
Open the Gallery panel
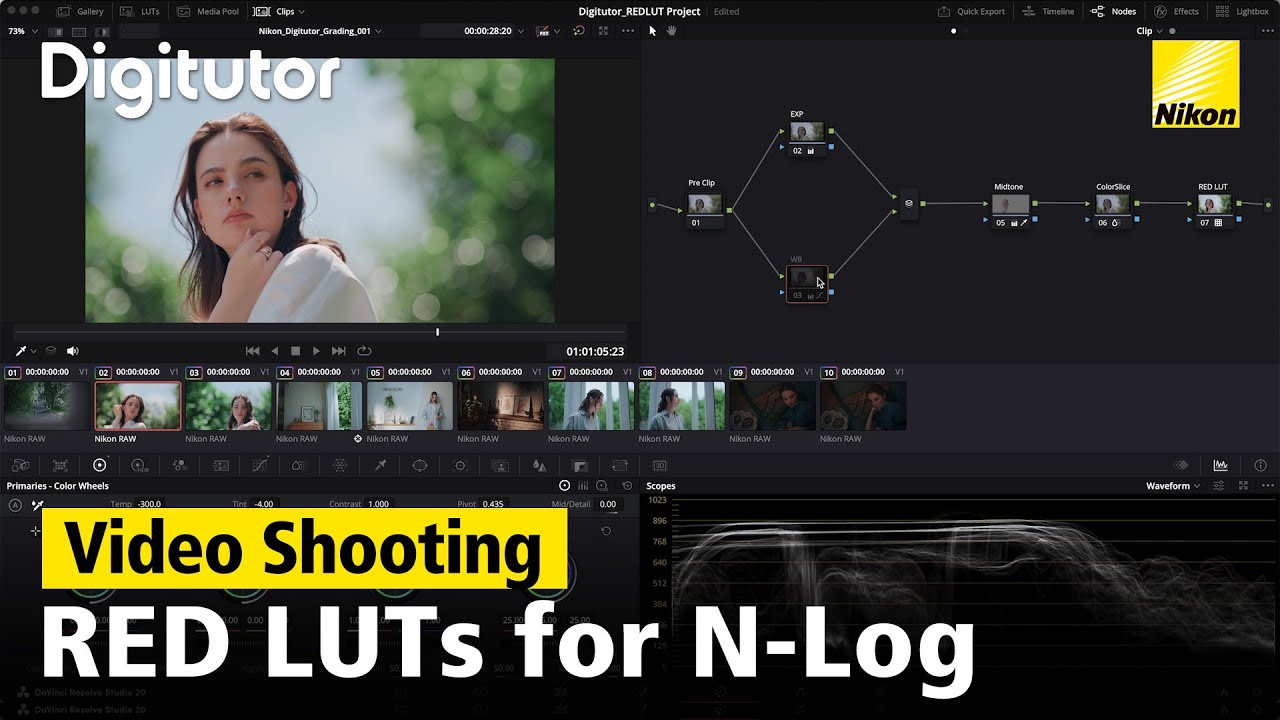(80, 12)
